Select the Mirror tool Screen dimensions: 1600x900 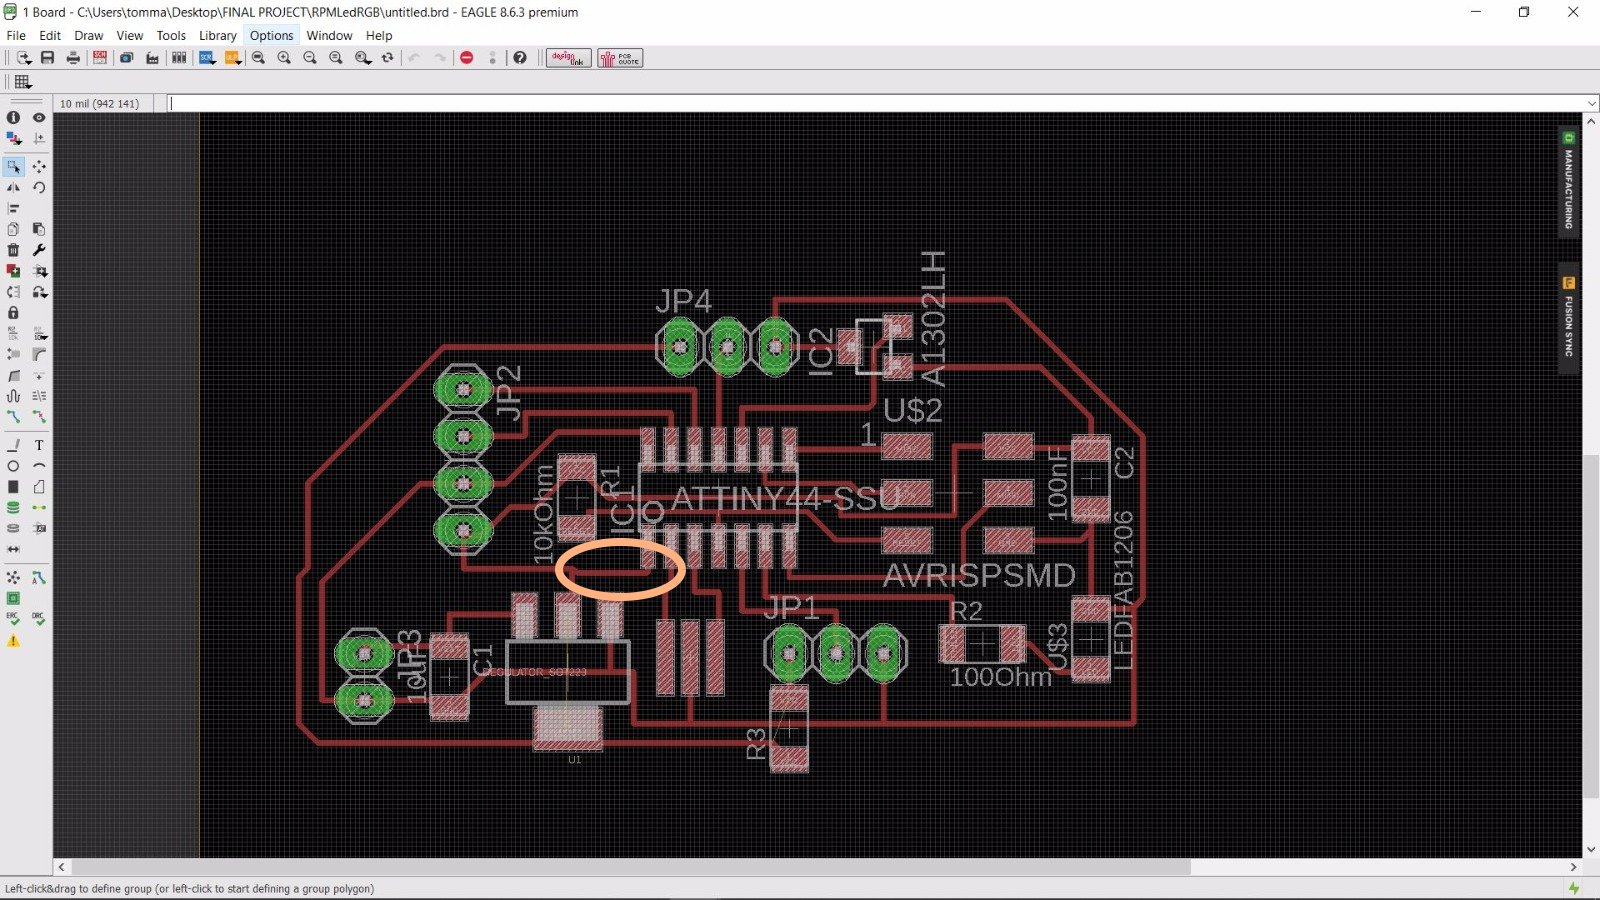[x=13, y=187]
